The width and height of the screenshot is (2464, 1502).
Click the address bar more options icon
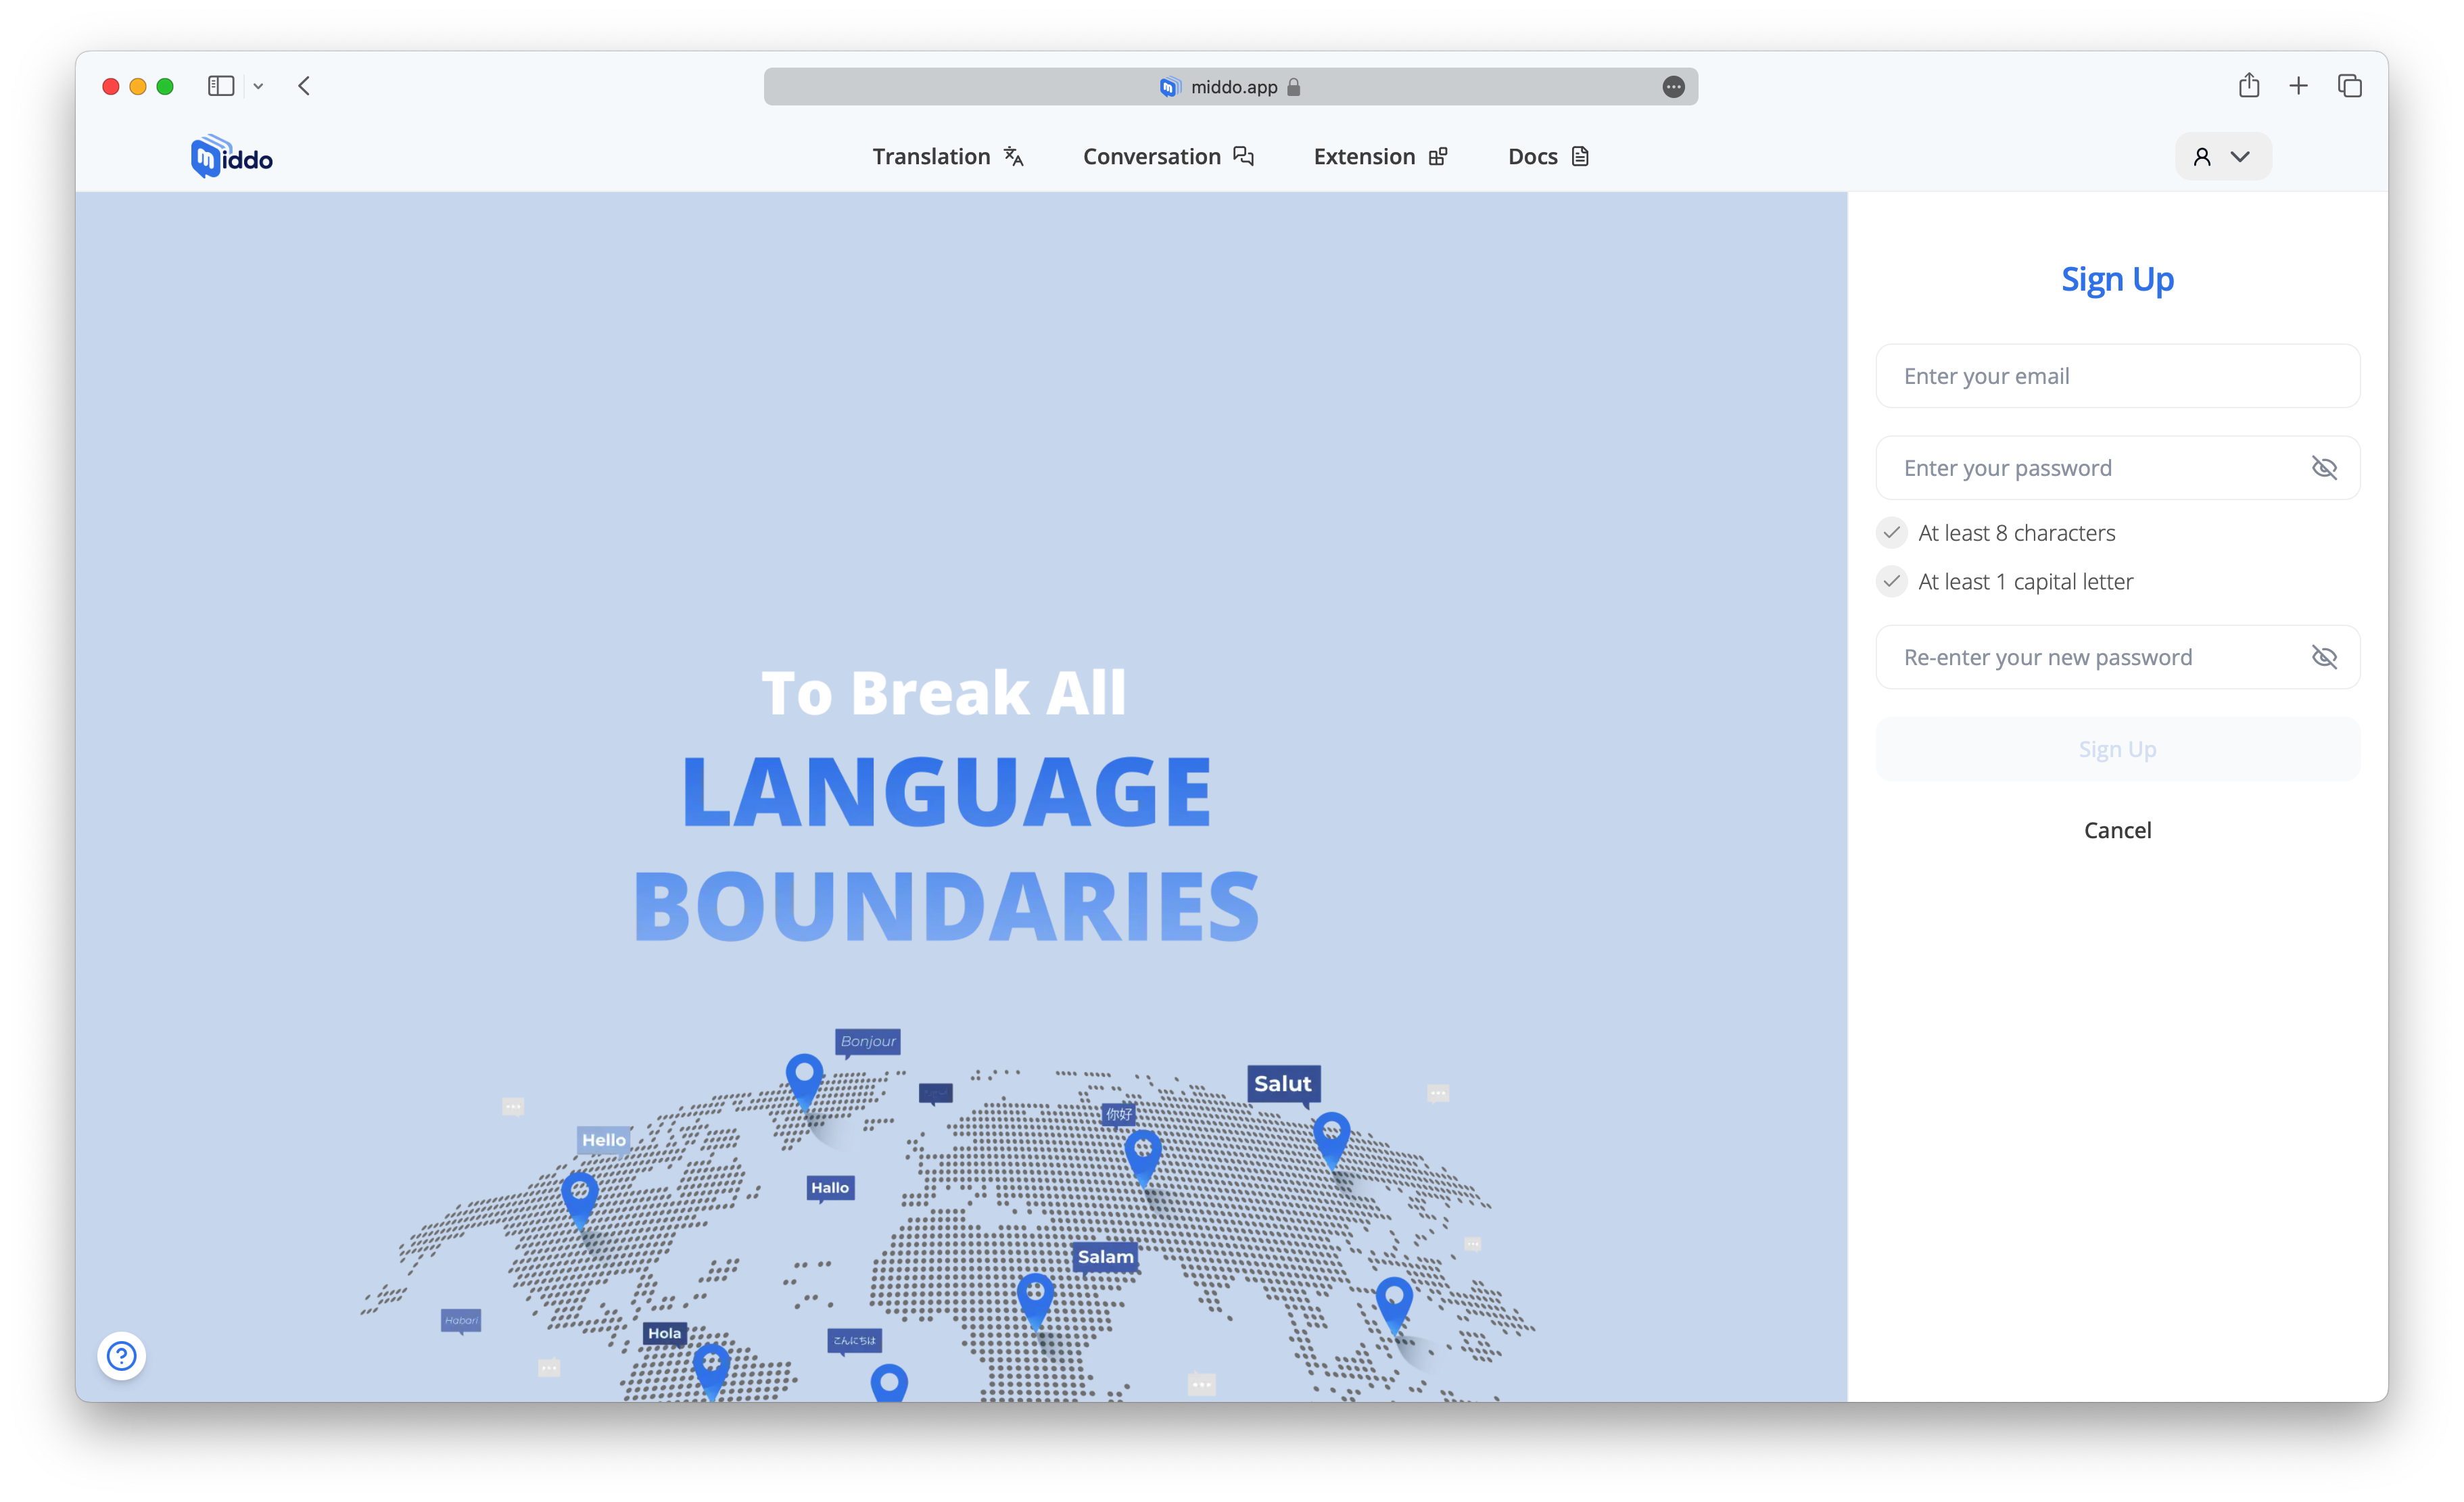pyautogui.click(x=1673, y=87)
